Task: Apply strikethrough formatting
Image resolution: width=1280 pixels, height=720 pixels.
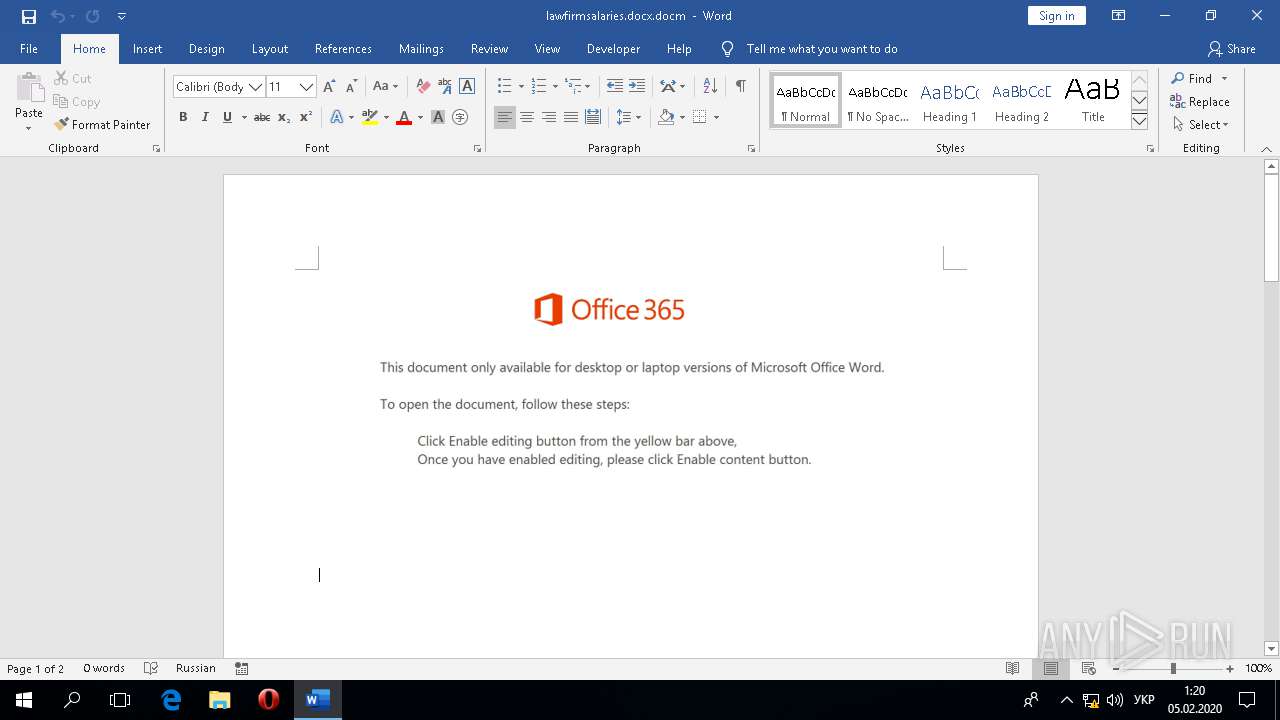Action: click(x=262, y=117)
